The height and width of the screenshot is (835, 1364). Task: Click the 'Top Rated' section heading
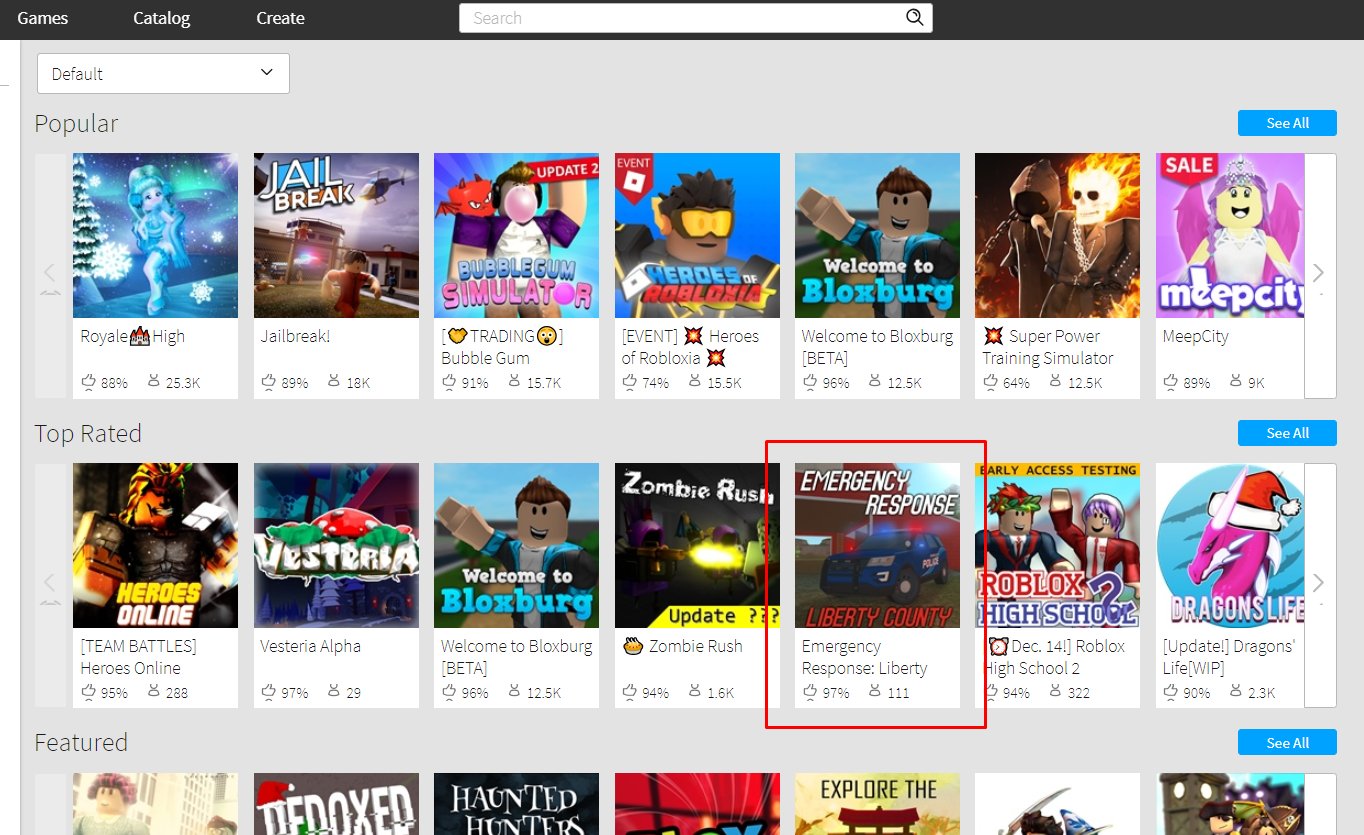pyautogui.click(x=88, y=434)
